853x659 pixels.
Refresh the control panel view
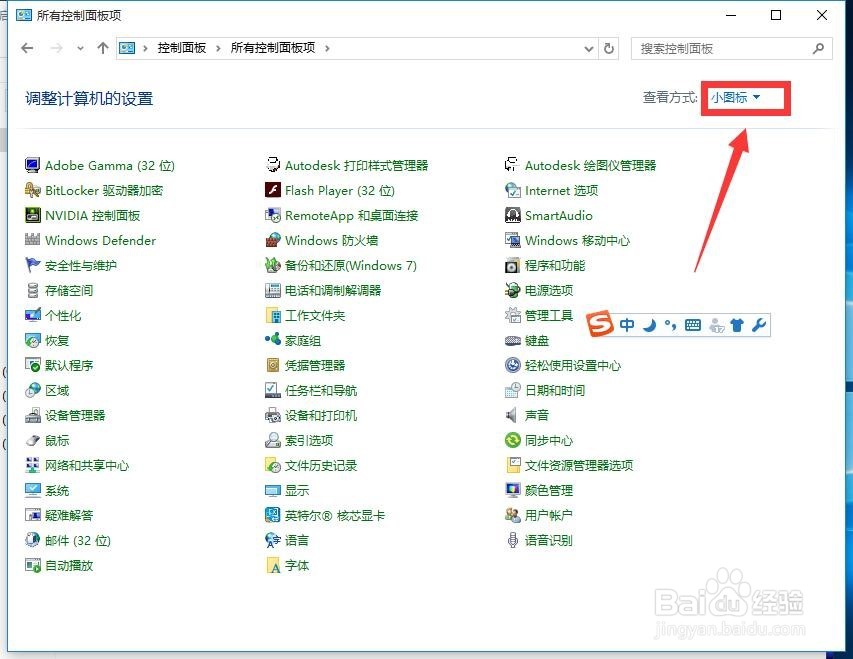pos(609,48)
